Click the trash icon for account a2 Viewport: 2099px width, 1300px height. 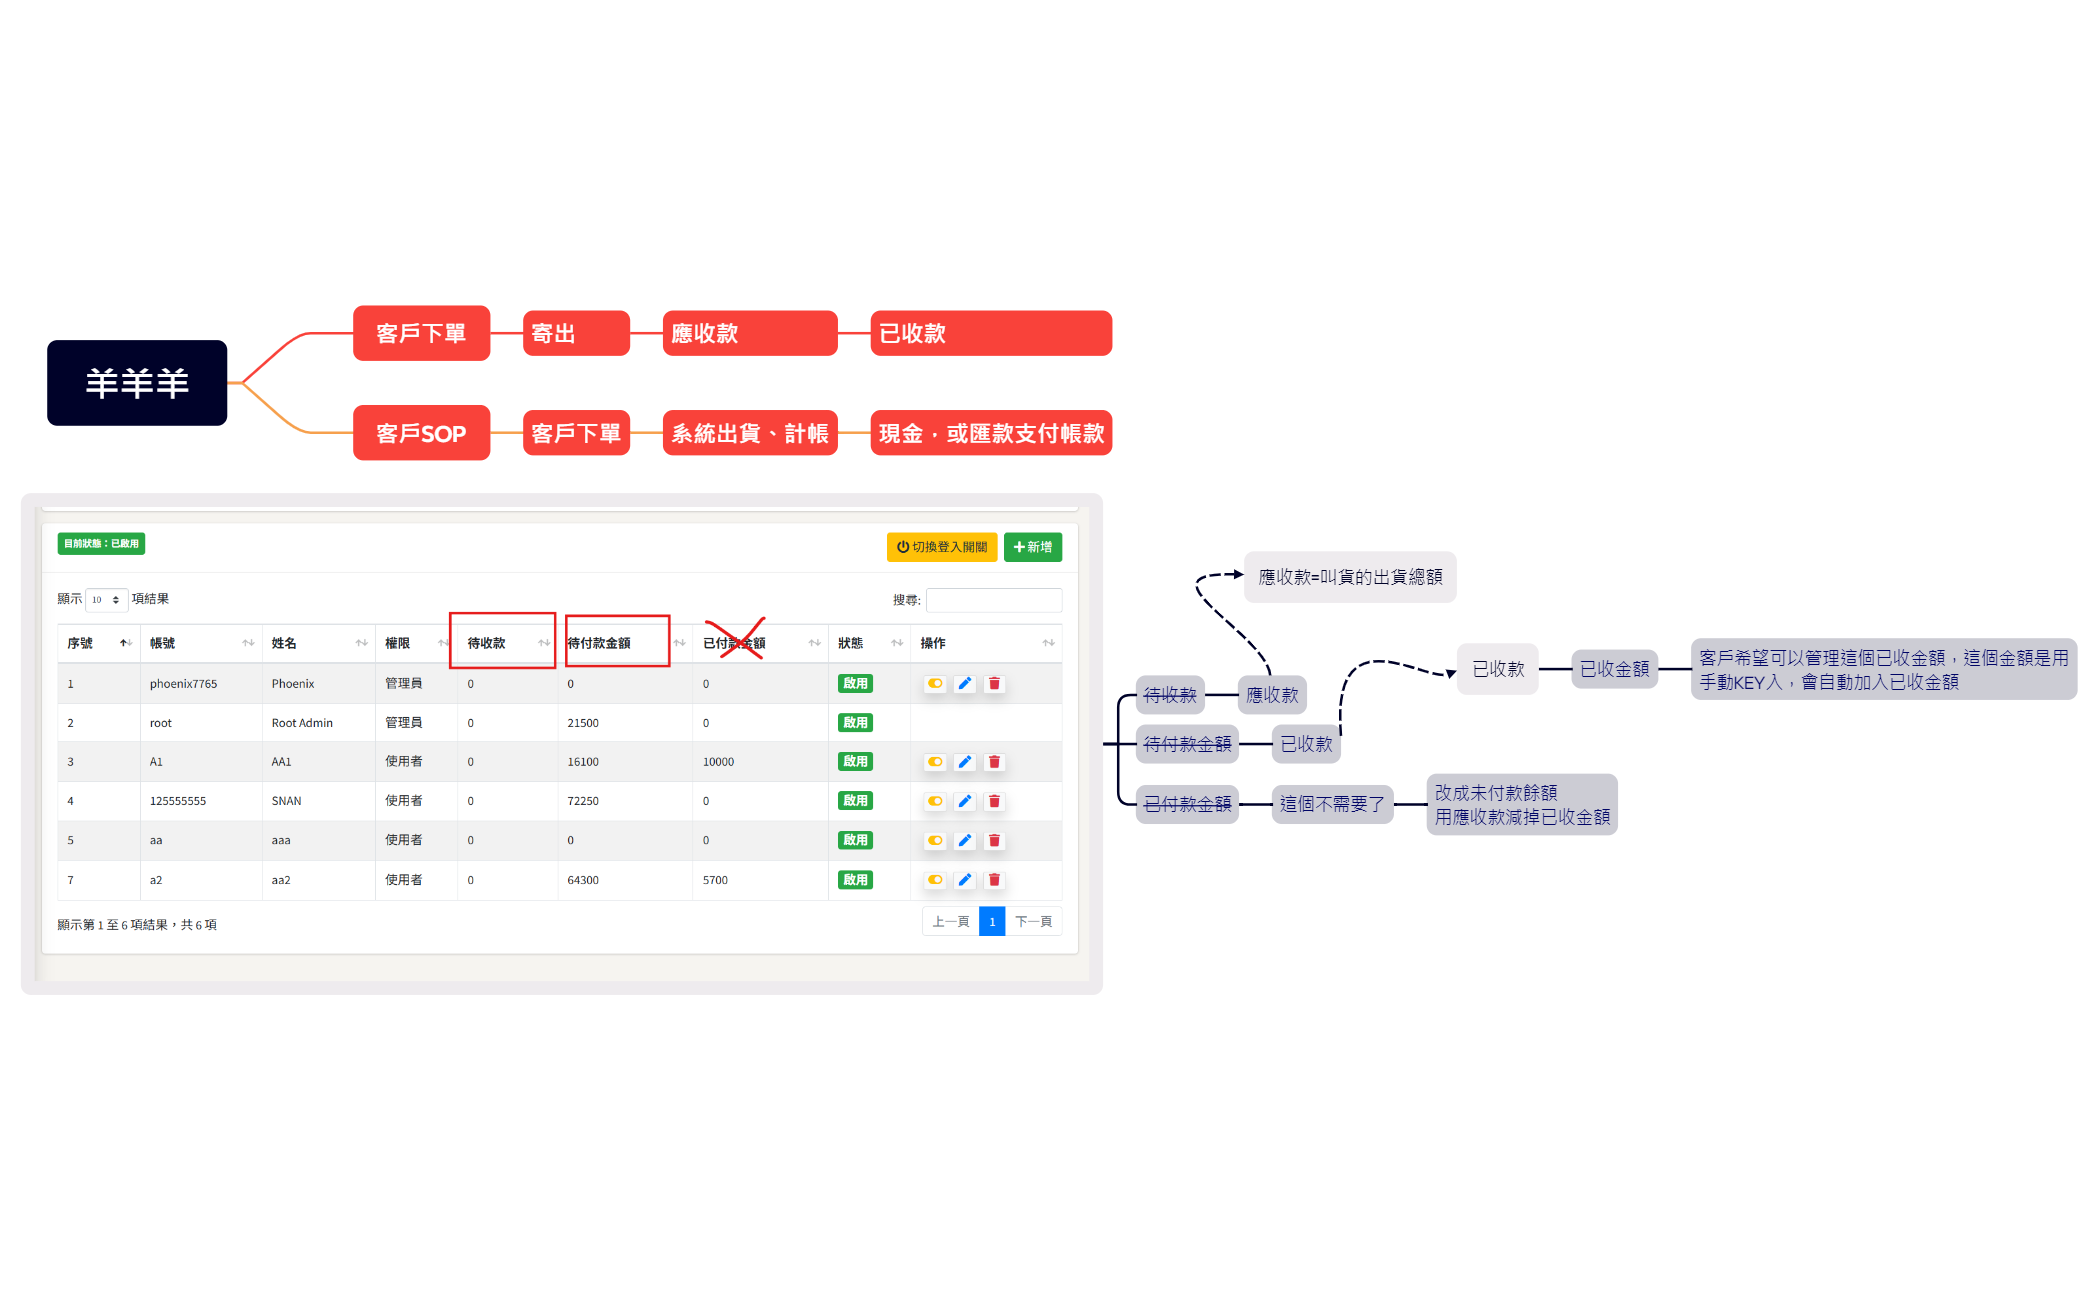[x=994, y=880]
